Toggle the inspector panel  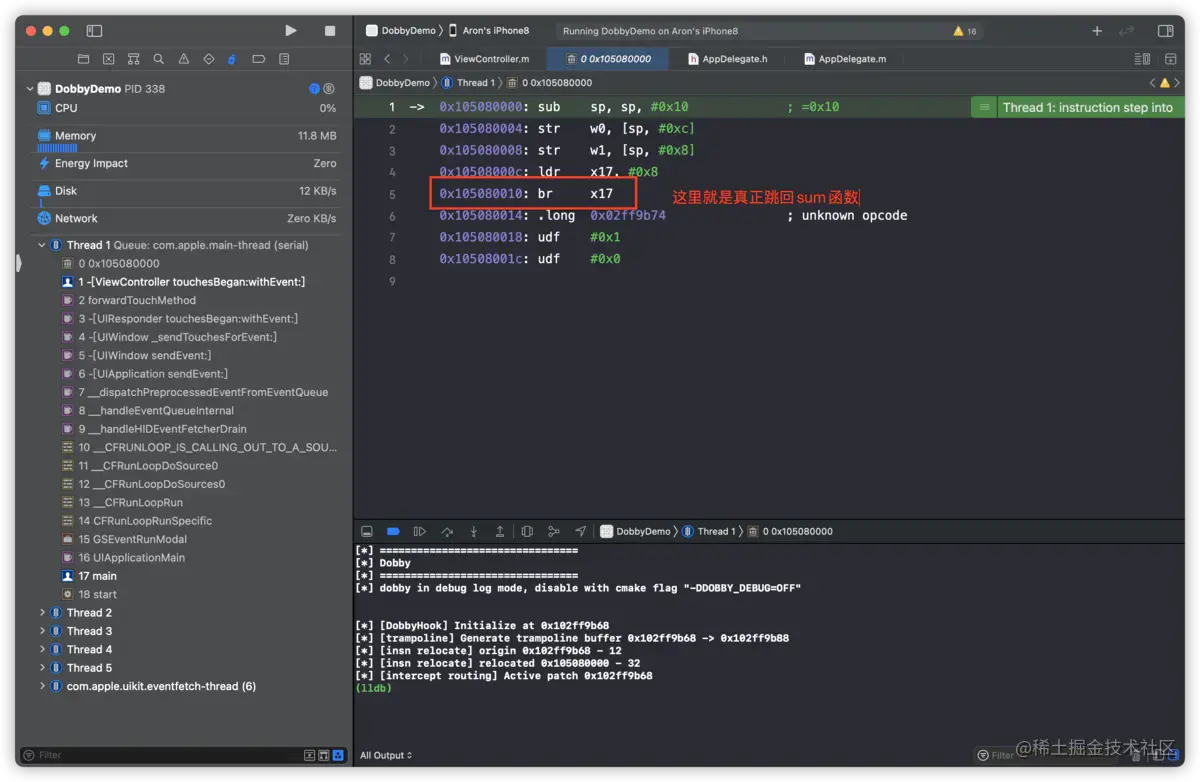1164,31
